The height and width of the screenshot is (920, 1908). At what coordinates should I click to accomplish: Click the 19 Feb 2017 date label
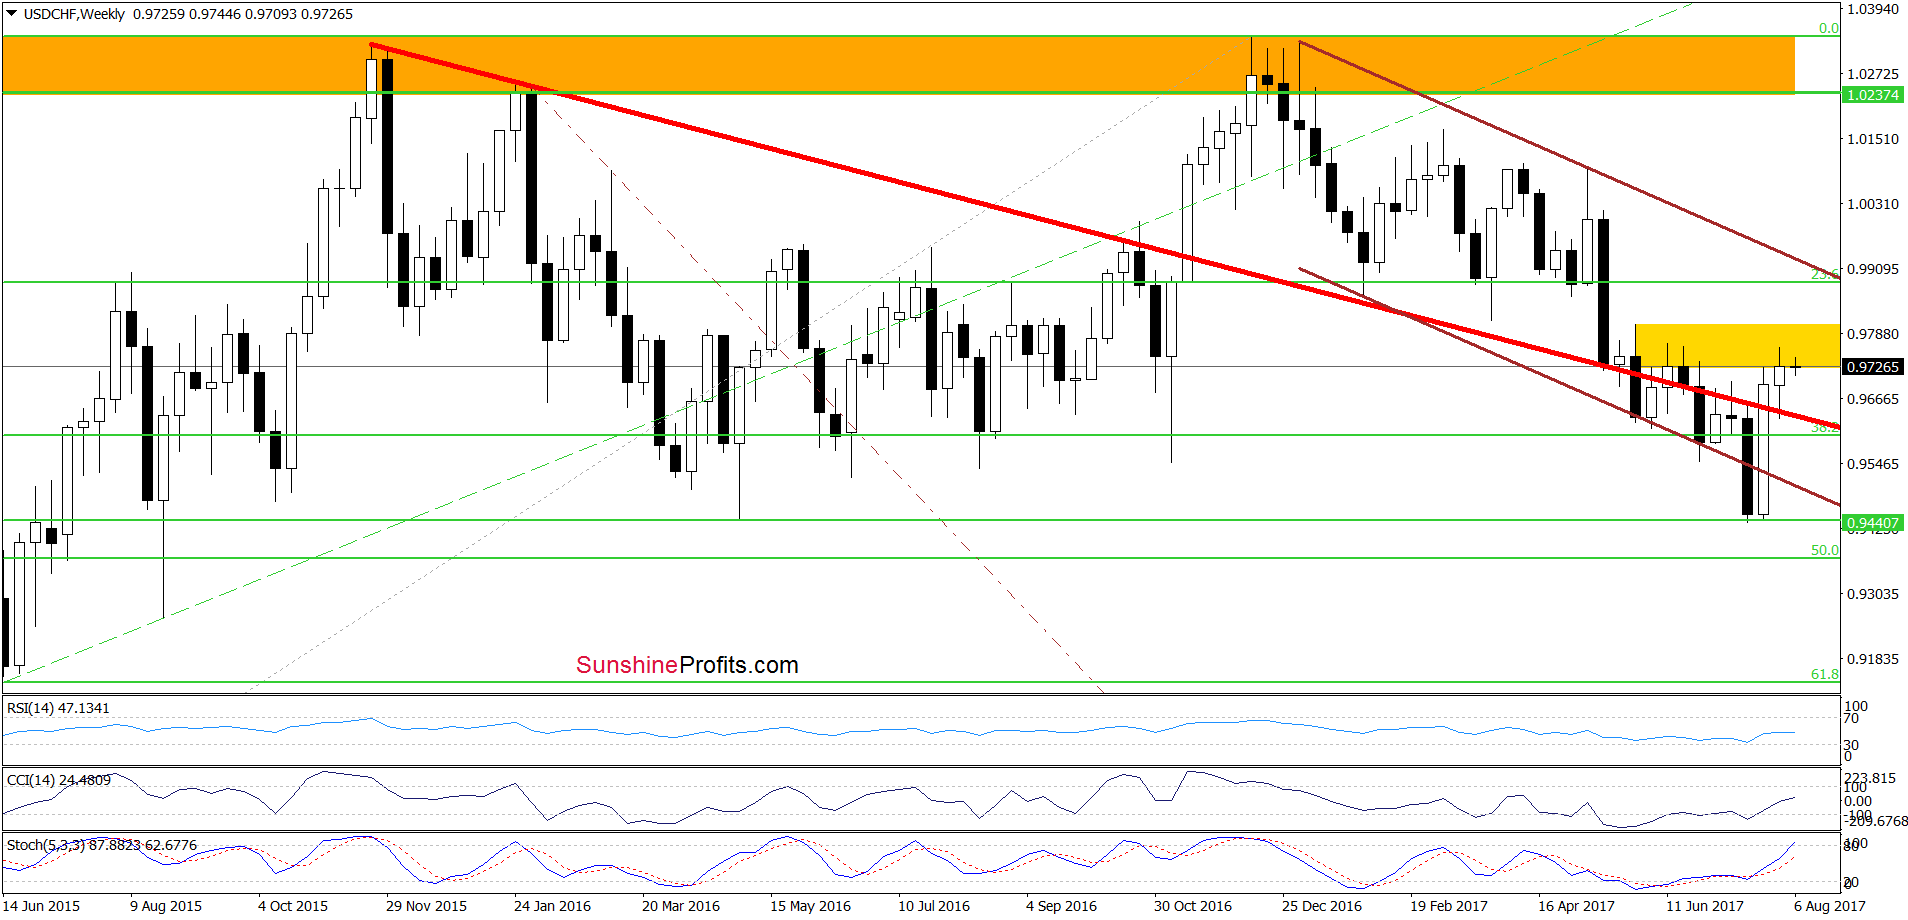click(1449, 906)
